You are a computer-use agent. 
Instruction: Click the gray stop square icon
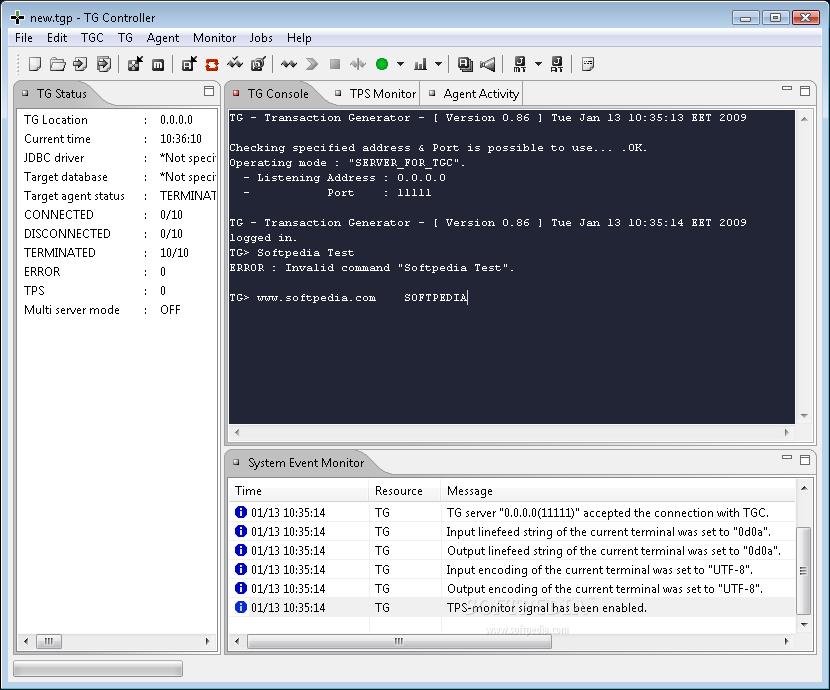point(335,65)
